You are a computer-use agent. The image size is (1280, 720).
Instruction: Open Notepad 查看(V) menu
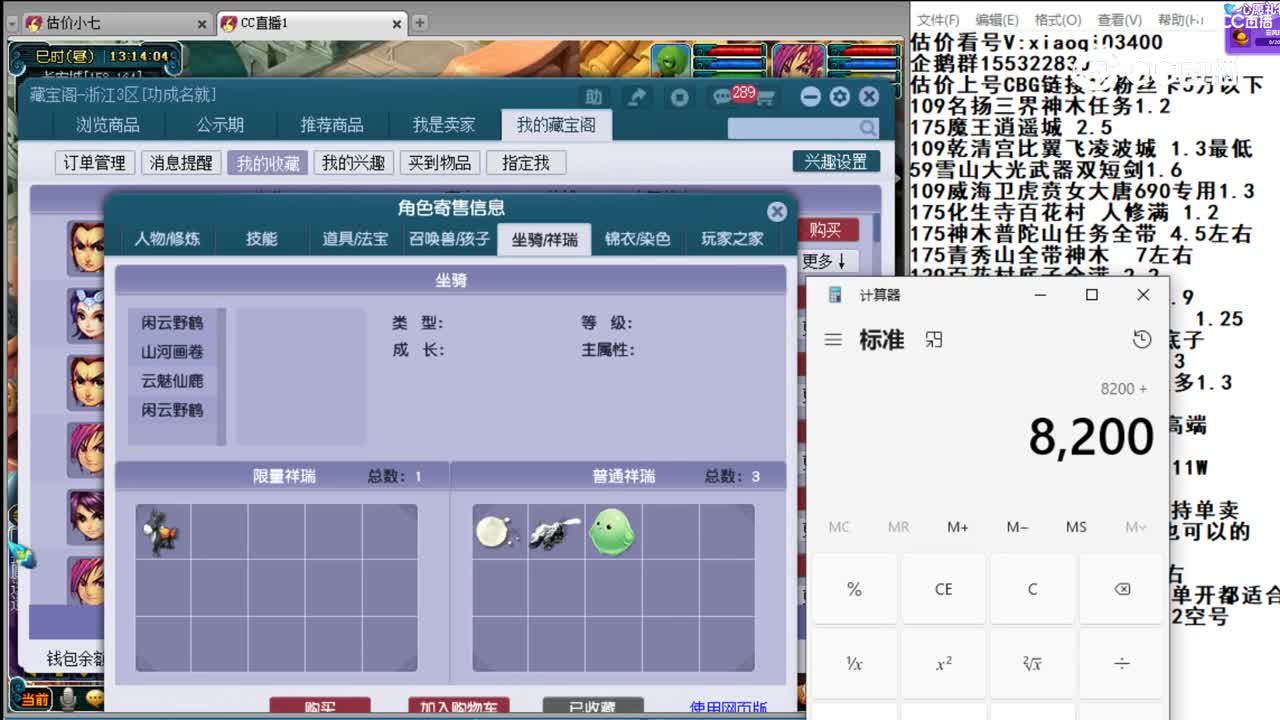point(1119,20)
